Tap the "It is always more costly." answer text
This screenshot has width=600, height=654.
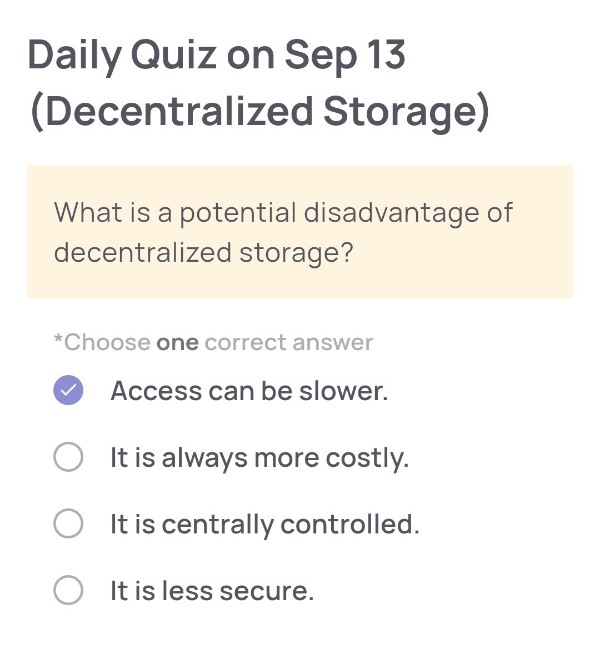coord(259,458)
